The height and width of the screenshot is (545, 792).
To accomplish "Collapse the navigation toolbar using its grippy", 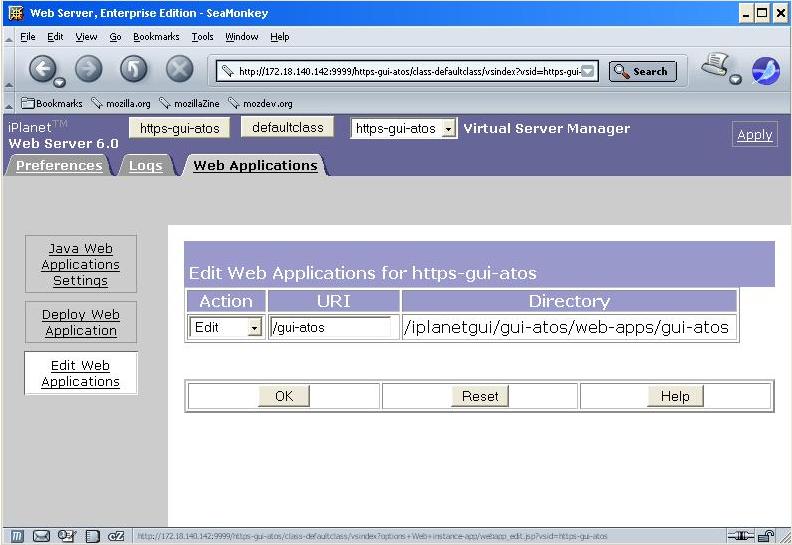I will pos(9,71).
